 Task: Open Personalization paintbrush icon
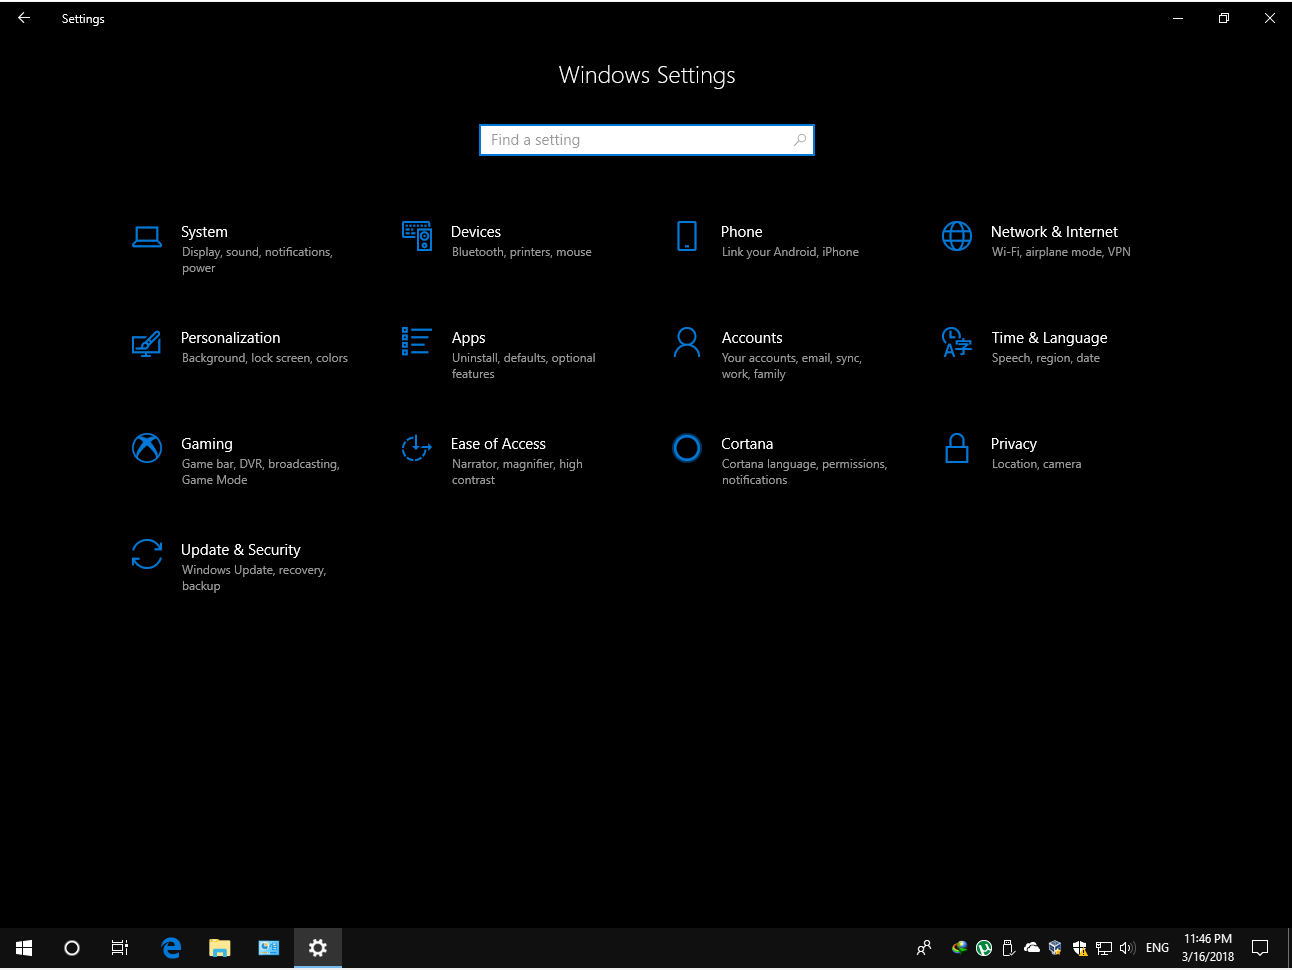pyautogui.click(x=146, y=343)
